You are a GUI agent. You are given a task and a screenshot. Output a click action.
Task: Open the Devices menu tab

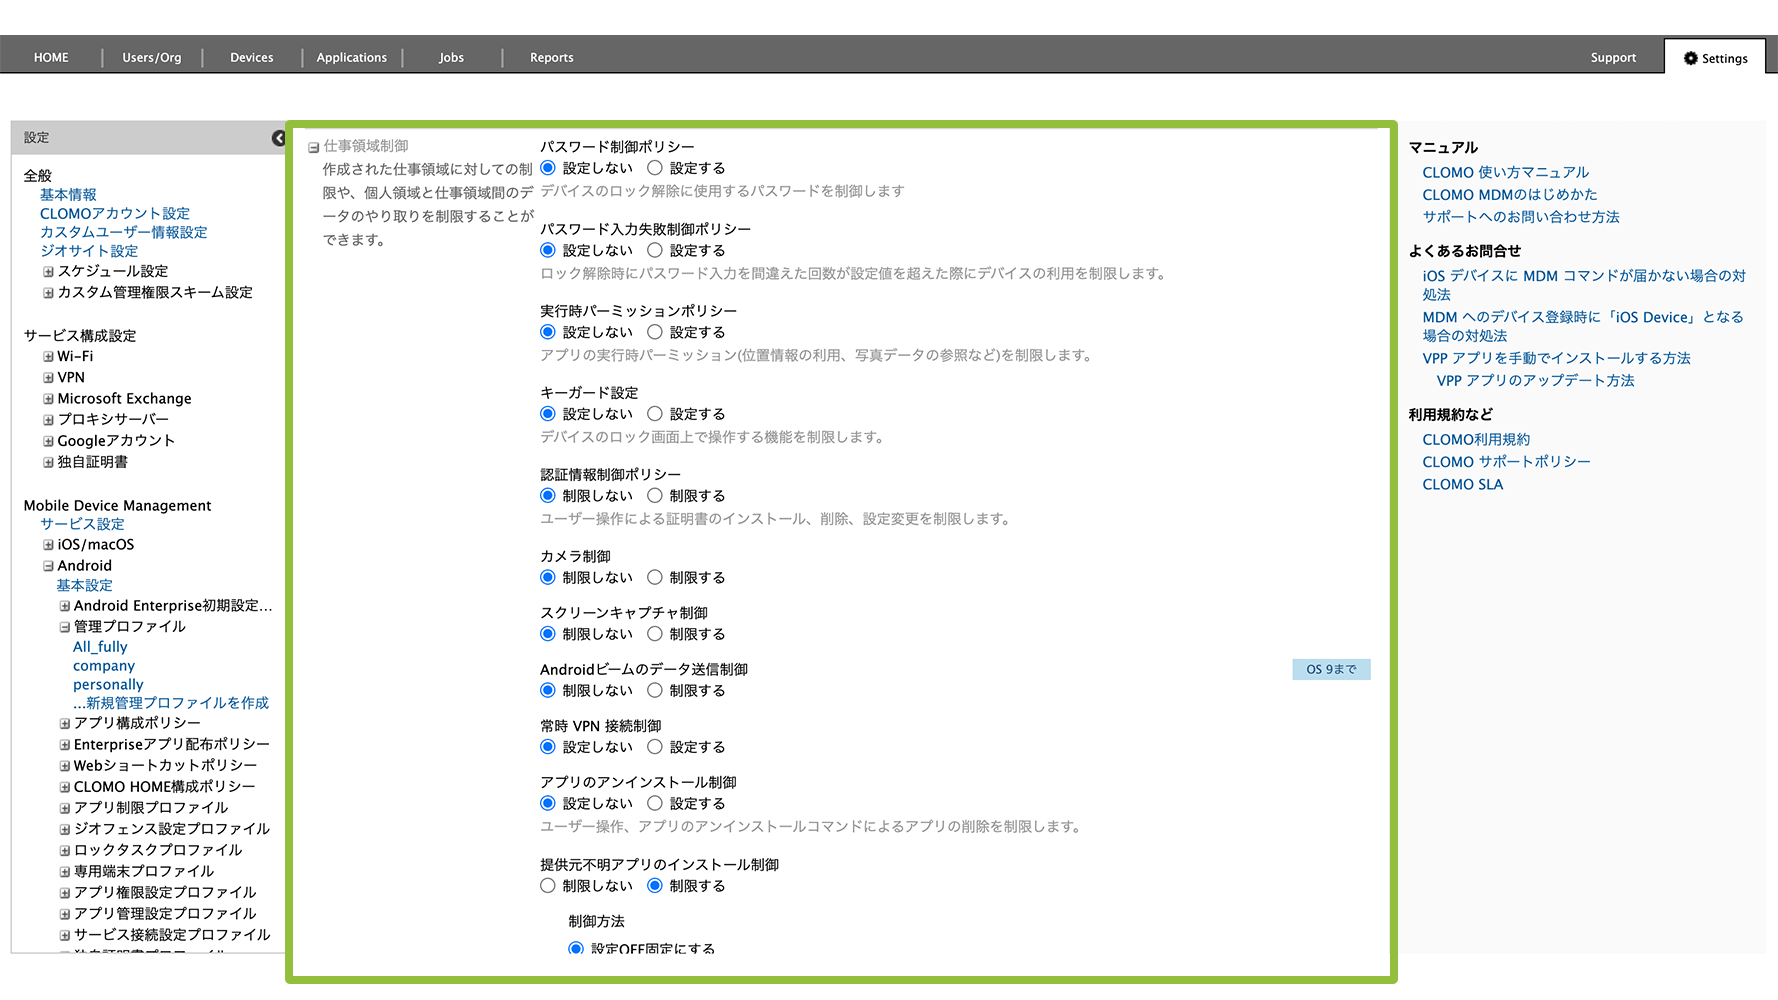[251, 58]
